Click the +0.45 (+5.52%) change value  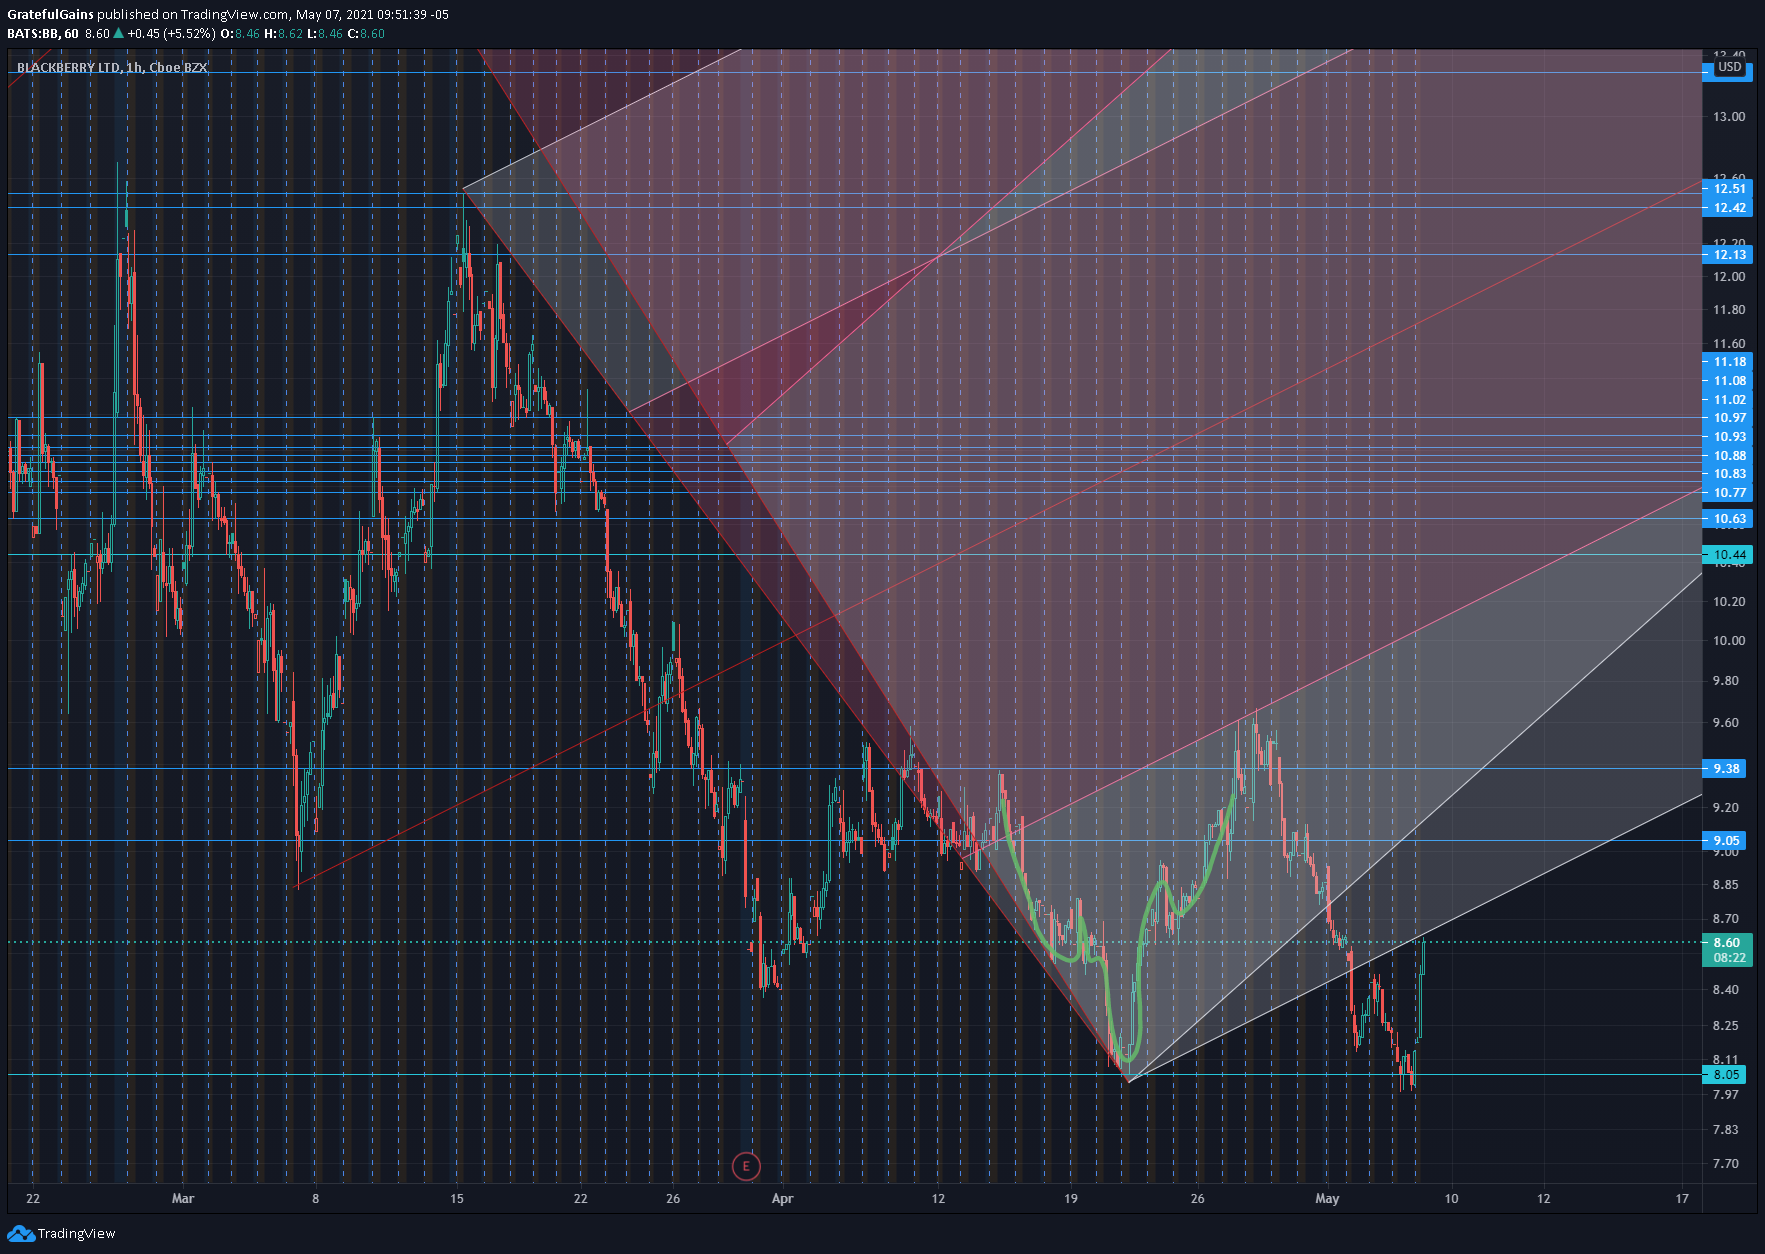pyautogui.click(x=171, y=34)
